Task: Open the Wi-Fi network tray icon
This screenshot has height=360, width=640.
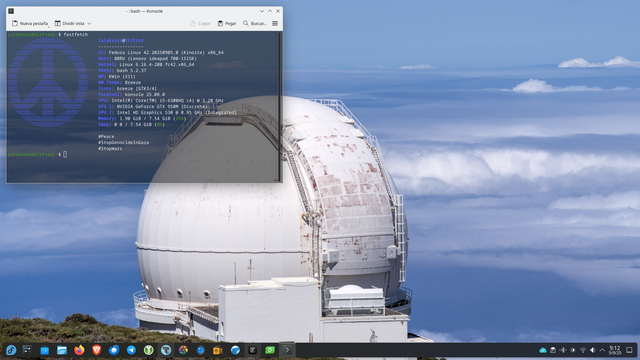Action: (583, 350)
